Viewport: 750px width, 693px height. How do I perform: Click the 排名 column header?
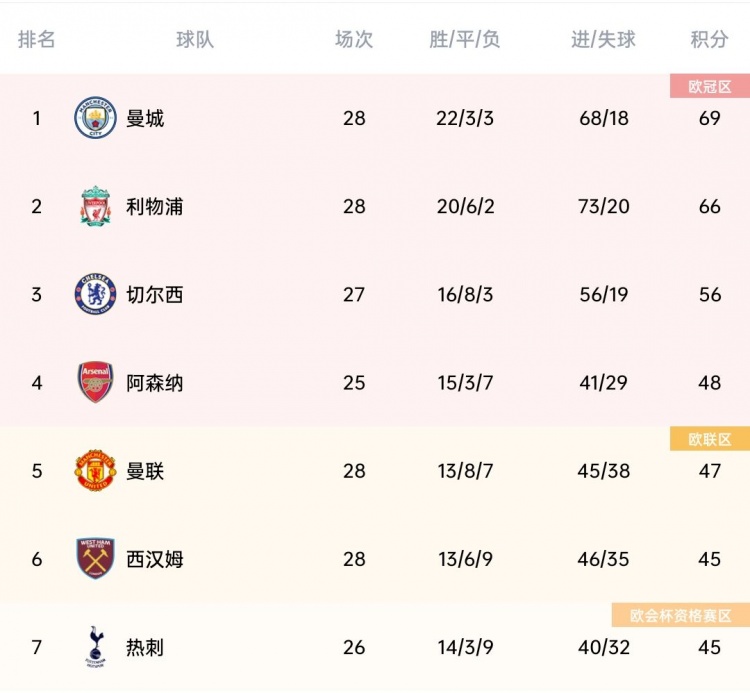tap(36, 39)
